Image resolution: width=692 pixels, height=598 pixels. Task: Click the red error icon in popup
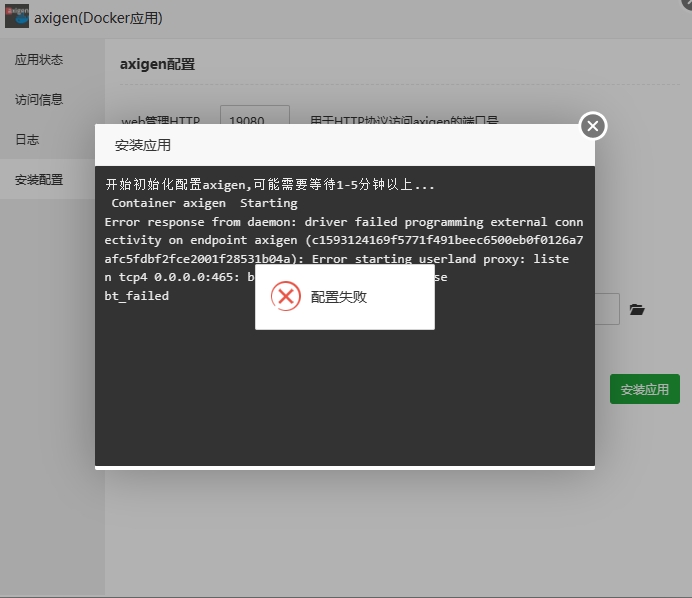pyautogui.click(x=286, y=297)
